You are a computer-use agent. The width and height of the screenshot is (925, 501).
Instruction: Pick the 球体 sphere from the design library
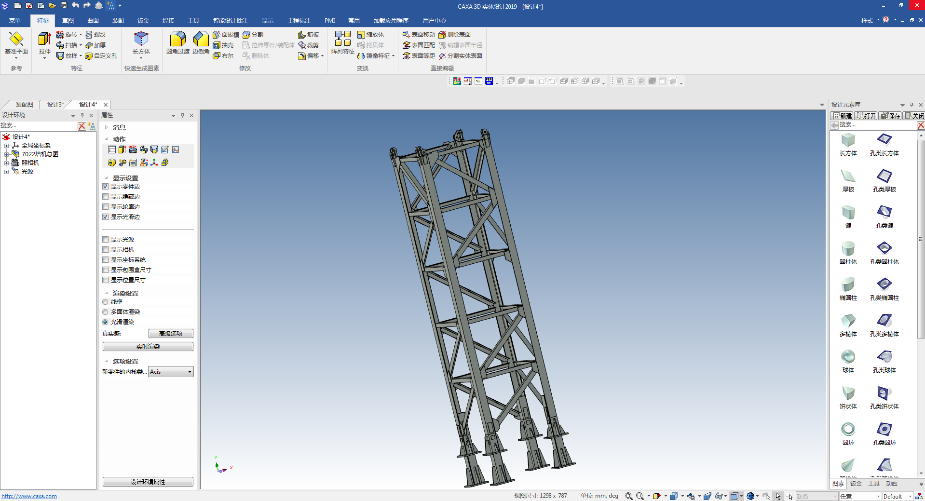[848, 358]
